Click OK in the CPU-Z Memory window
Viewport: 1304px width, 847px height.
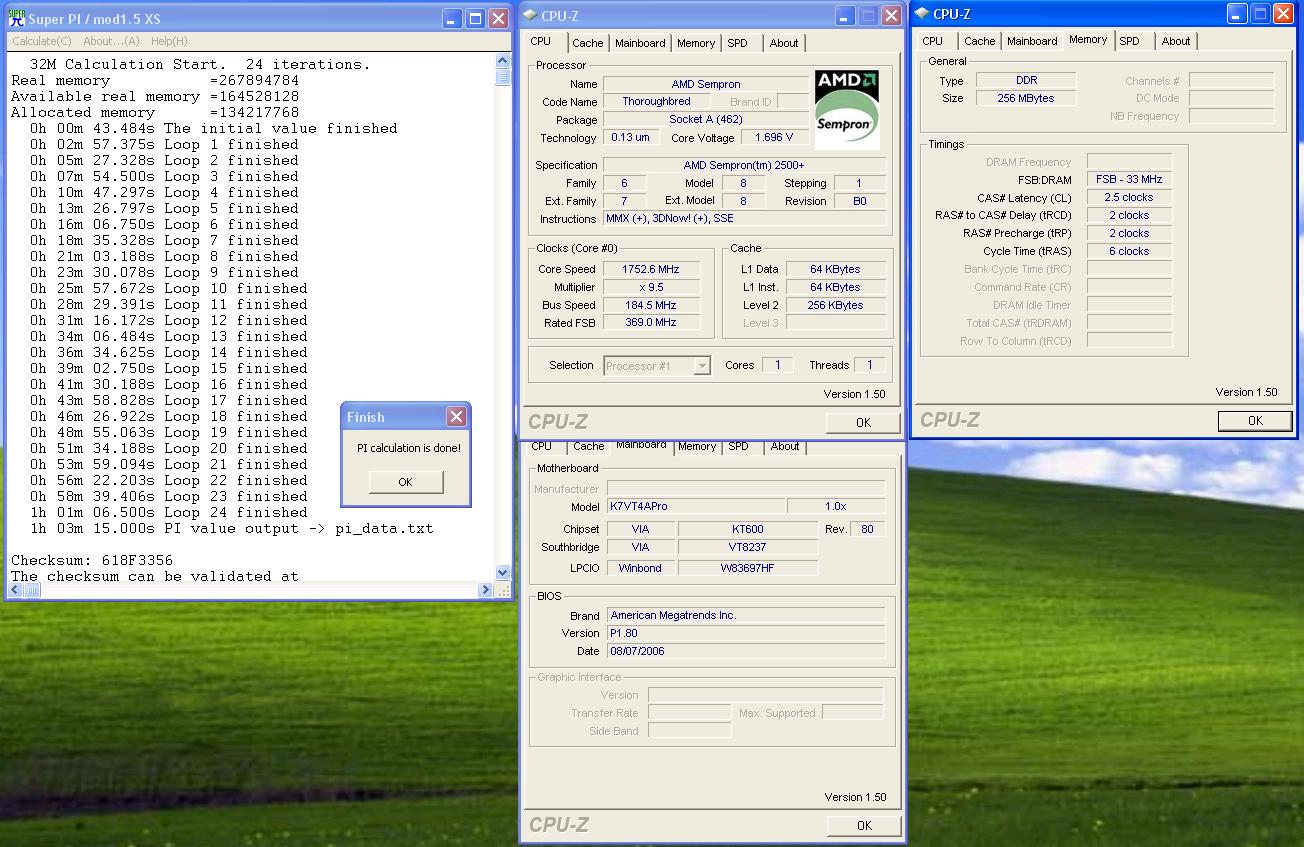coord(1255,421)
